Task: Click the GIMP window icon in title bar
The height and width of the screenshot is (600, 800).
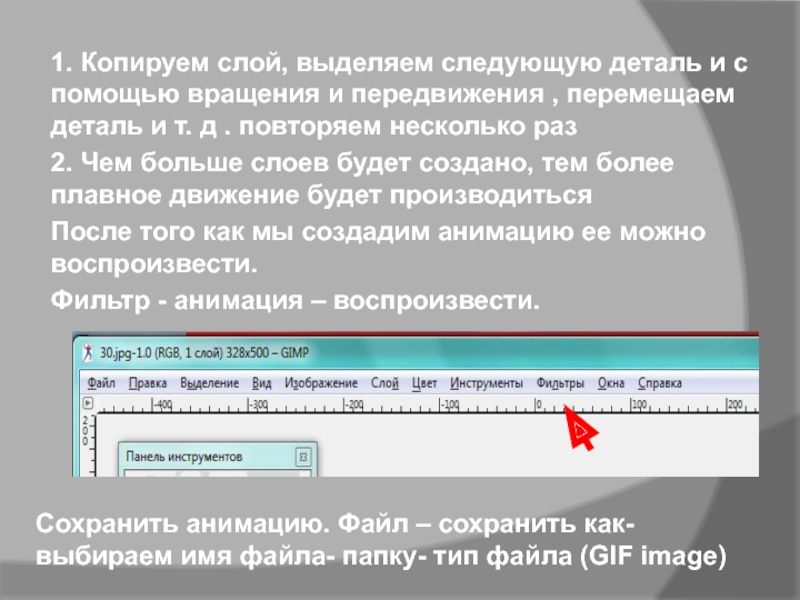Action: [x=88, y=353]
